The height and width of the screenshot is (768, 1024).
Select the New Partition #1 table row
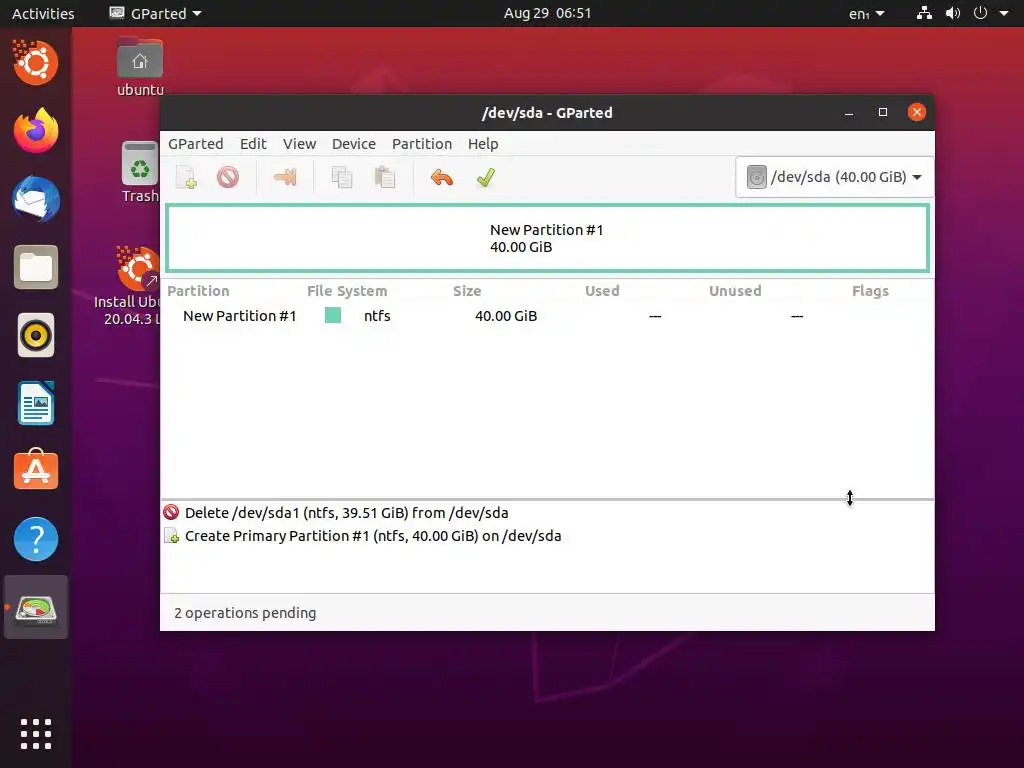(x=547, y=316)
